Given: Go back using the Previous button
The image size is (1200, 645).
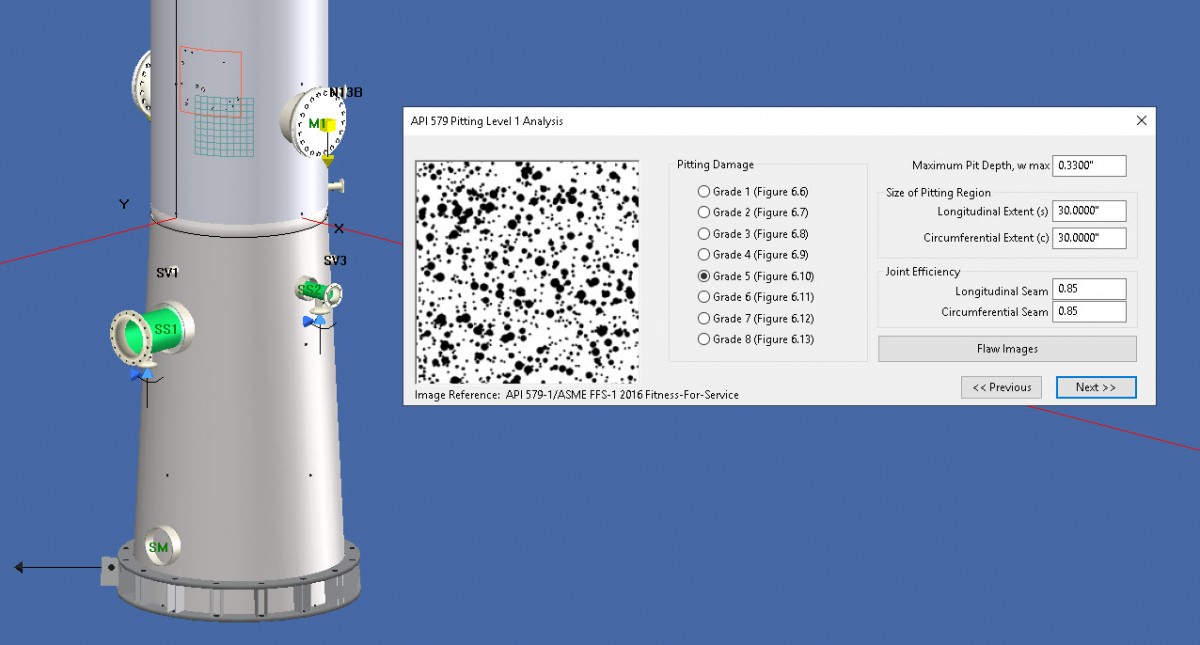Looking at the screenshot, I should point(1001,387).
